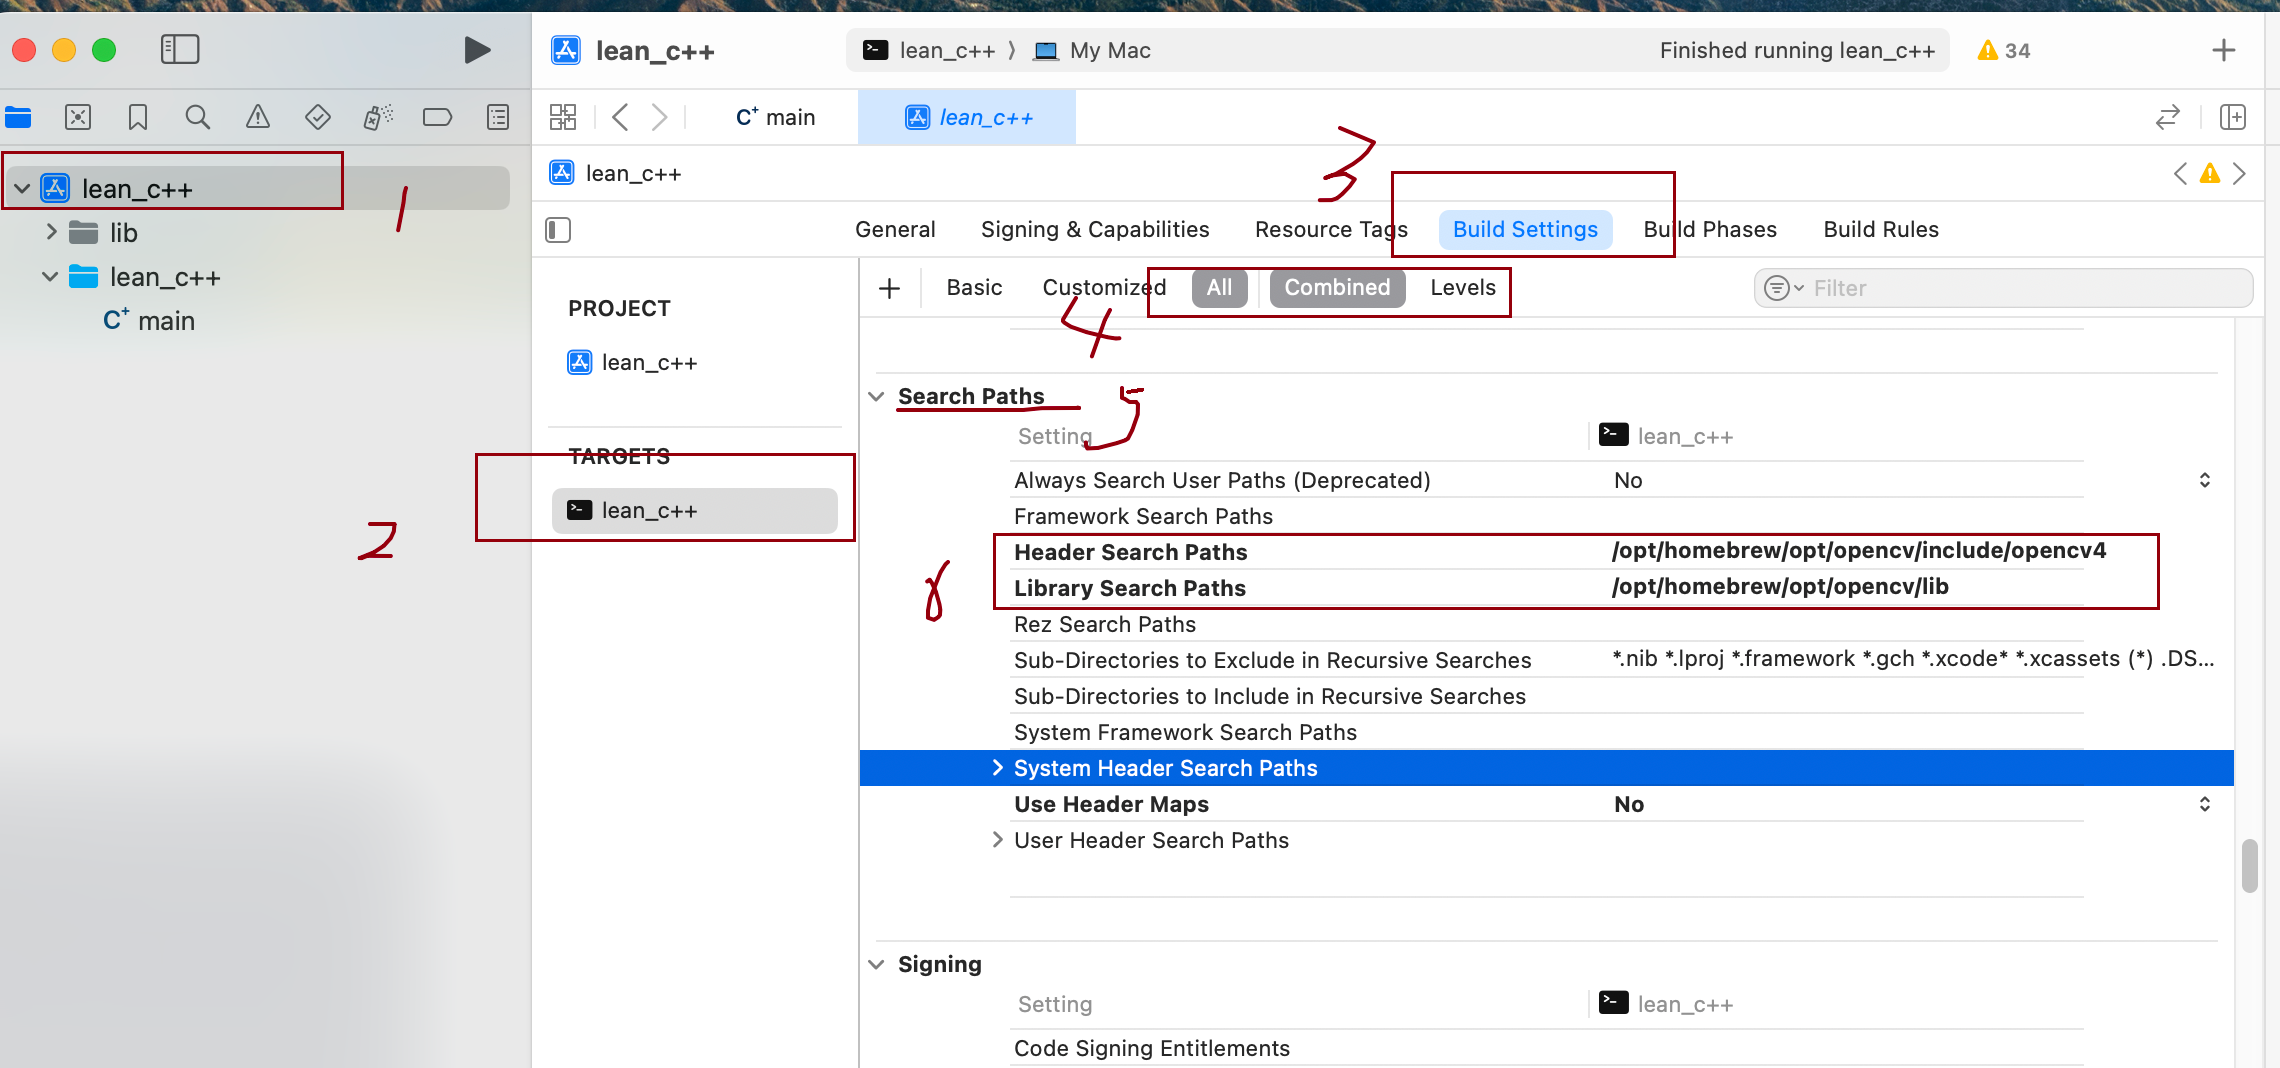The height and width of the screenshot is (1068, 2280).
Task: Collapse the Search Paths section
Action: [877, 397]
